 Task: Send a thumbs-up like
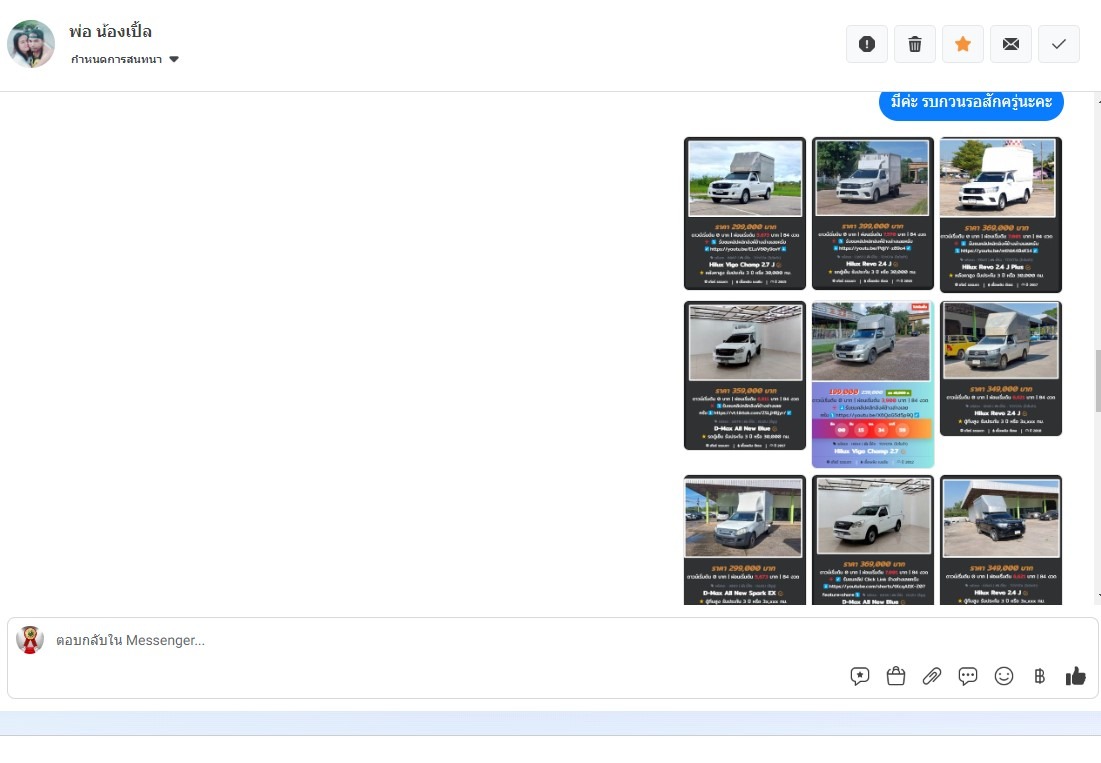pyautogui.click(x=1076, y=676)
